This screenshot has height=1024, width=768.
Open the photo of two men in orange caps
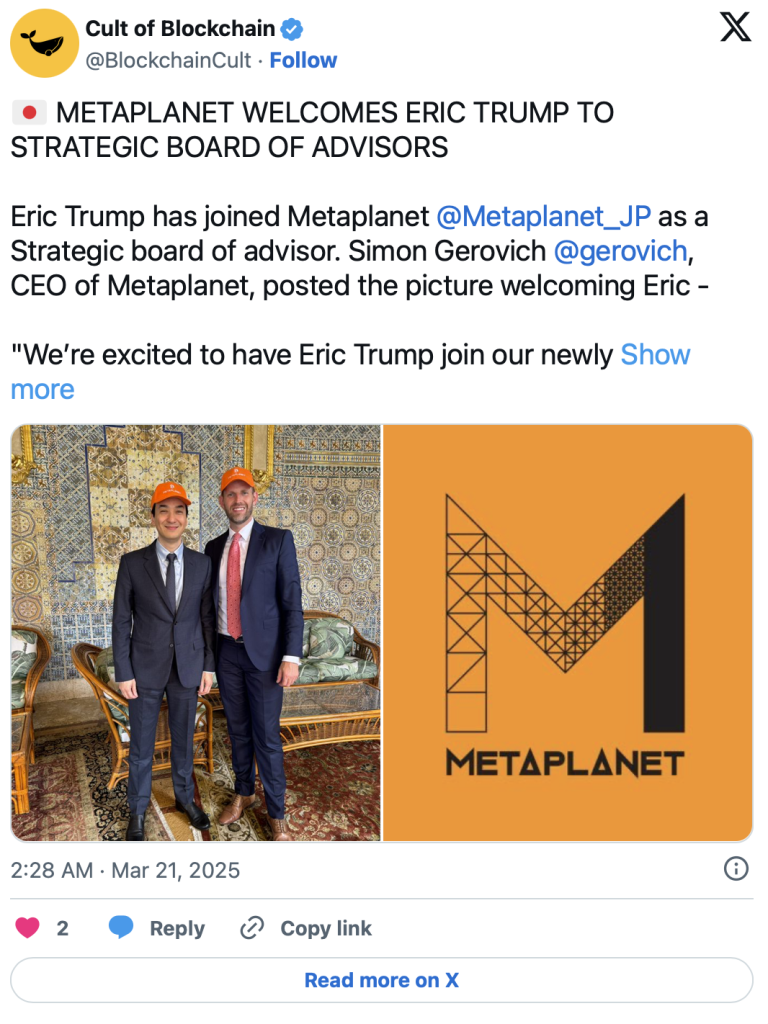click(x=196, y=633)
